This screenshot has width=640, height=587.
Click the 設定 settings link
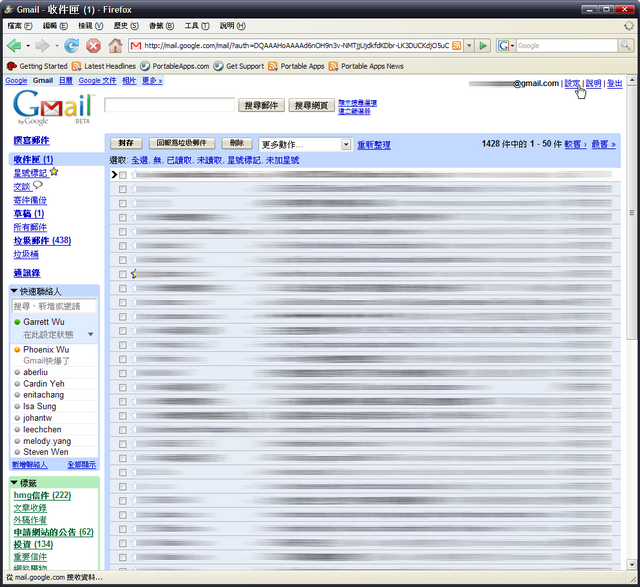(x=572, y=83)
